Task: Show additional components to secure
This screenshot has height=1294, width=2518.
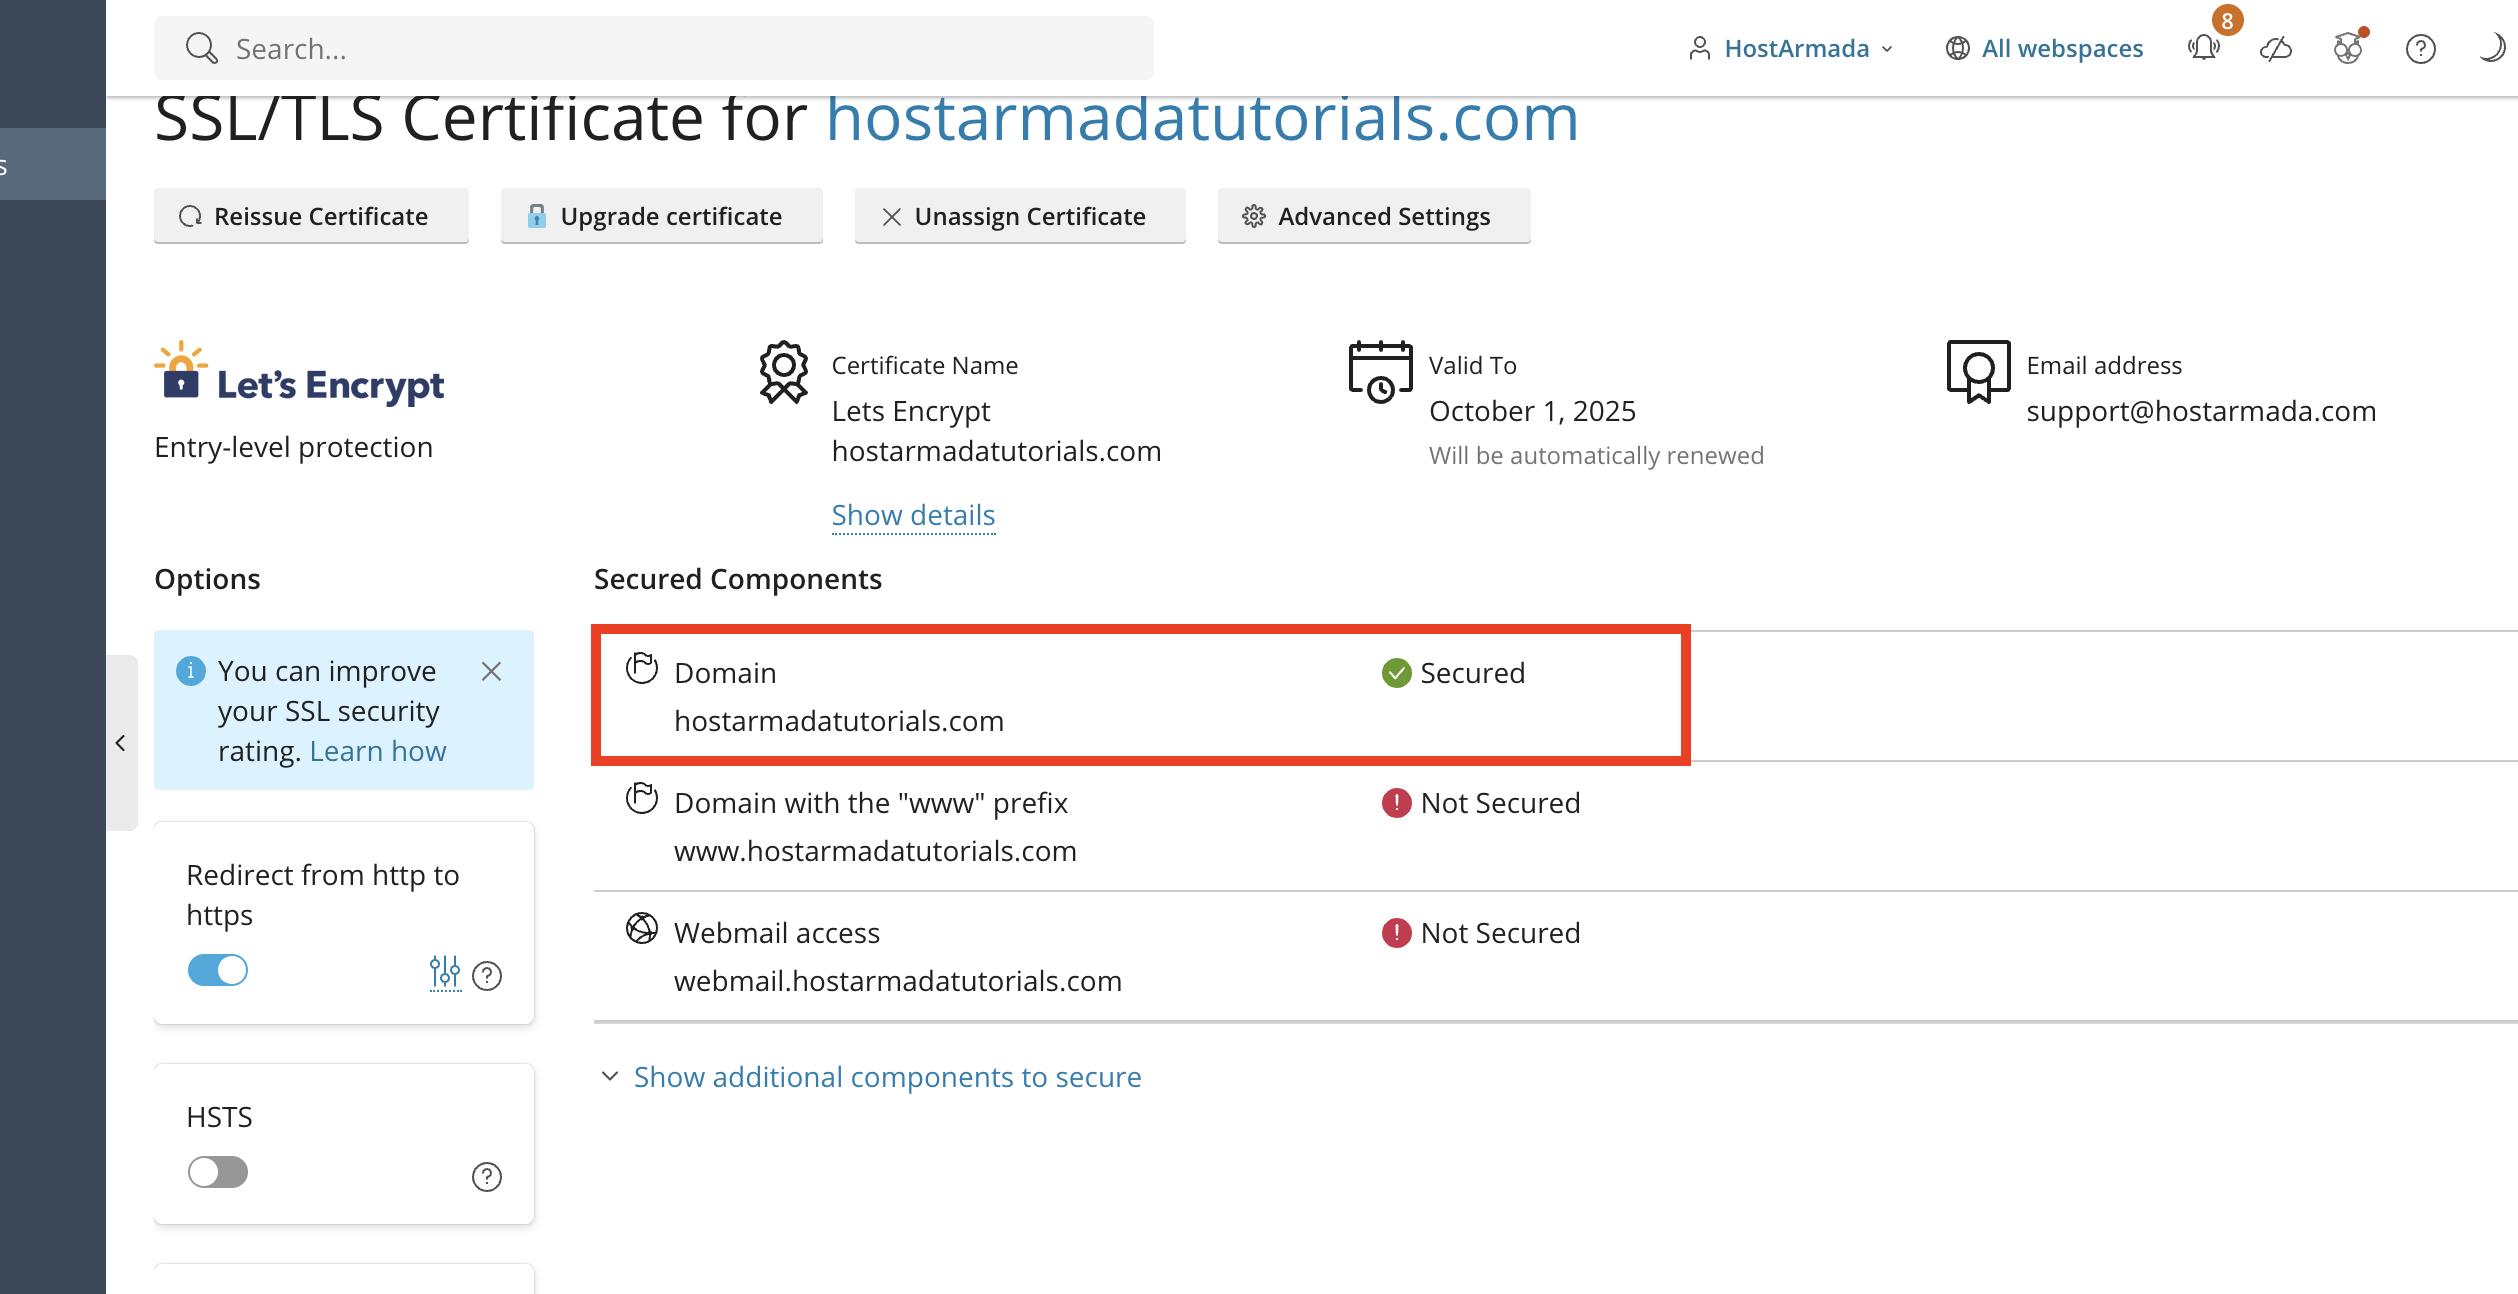Action: pyautogui.click(x=886, y=1076)
